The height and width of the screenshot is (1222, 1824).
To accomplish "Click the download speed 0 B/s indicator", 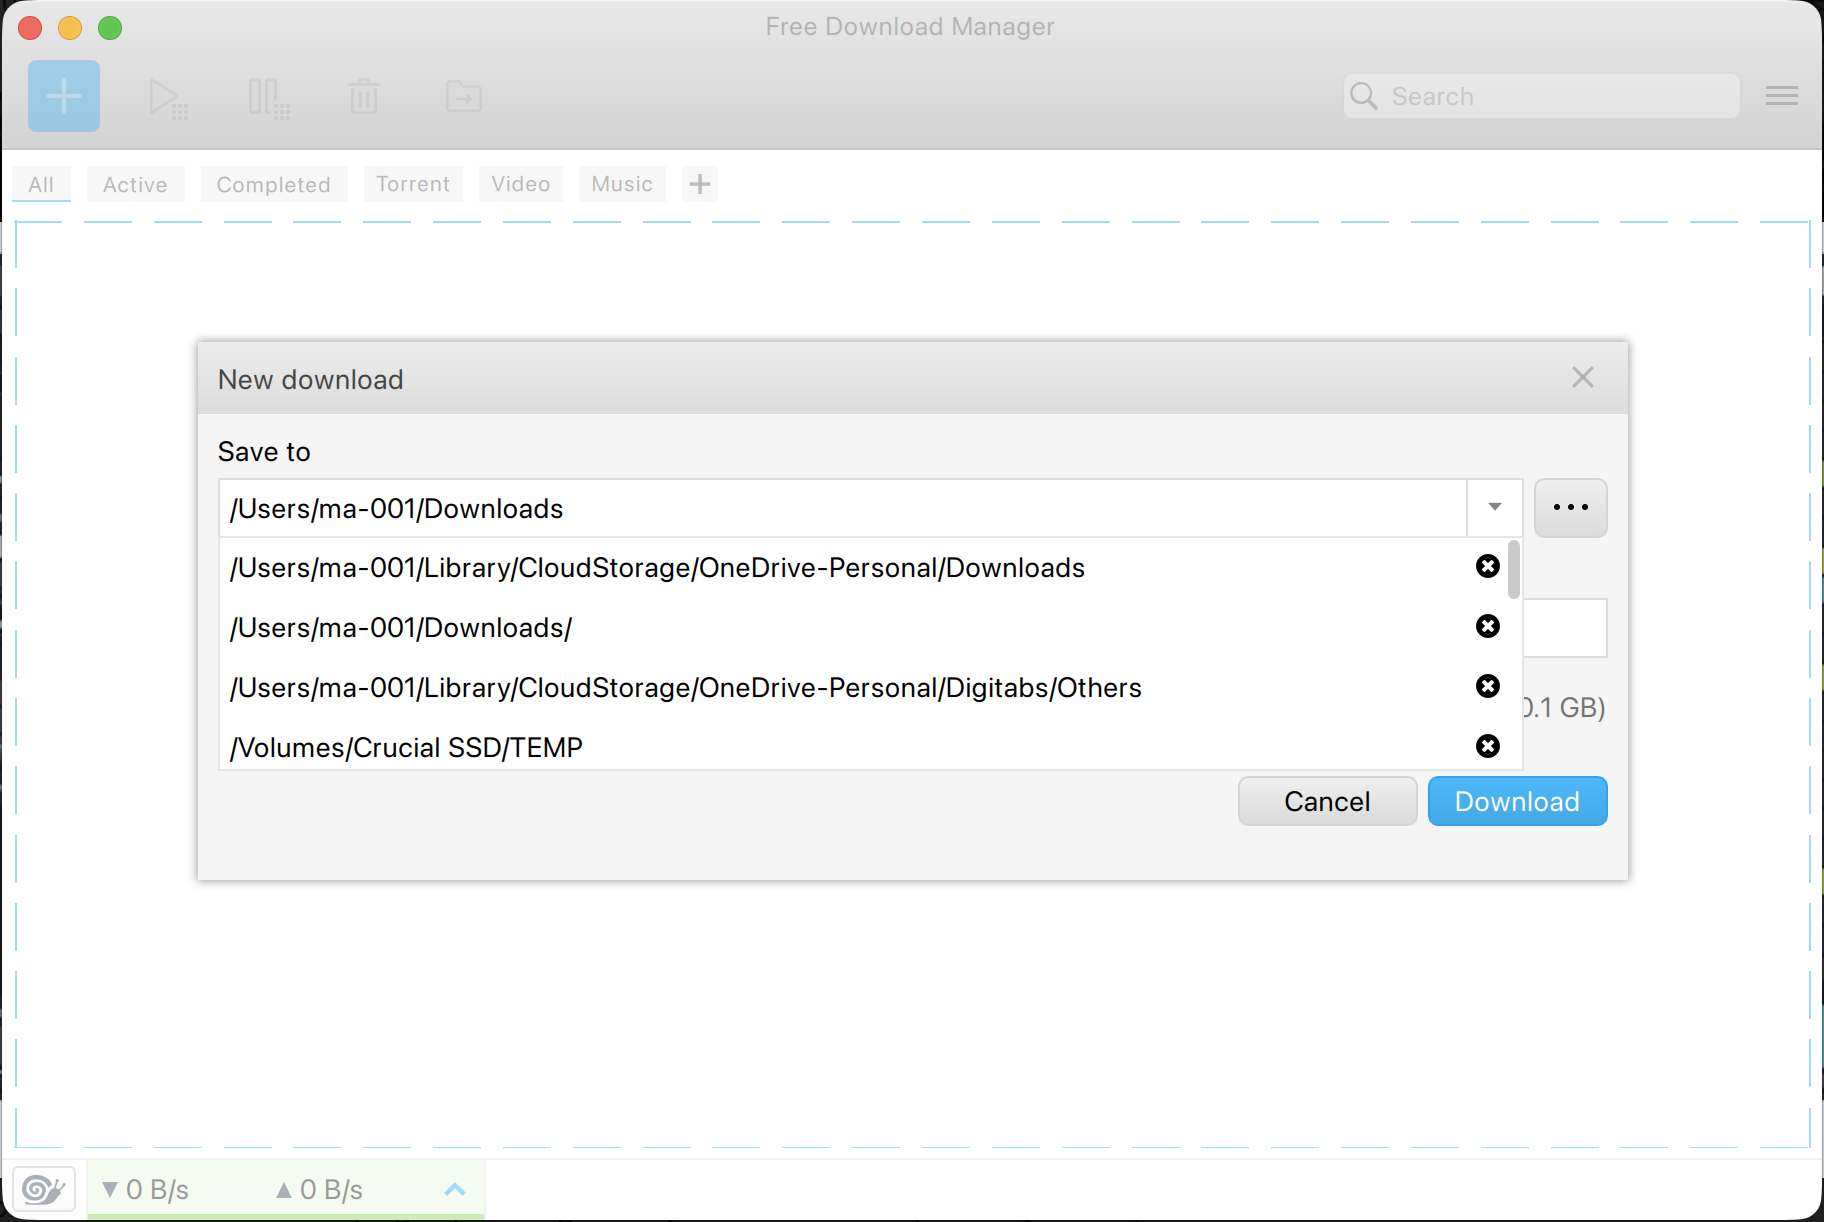I will click(x=146, y=1189).
